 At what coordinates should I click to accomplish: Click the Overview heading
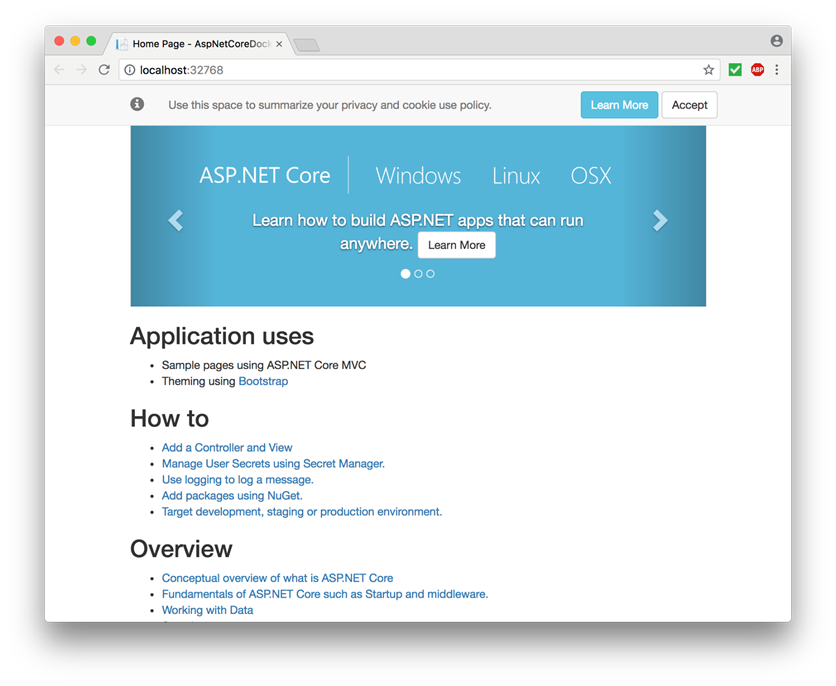point(181,549)
